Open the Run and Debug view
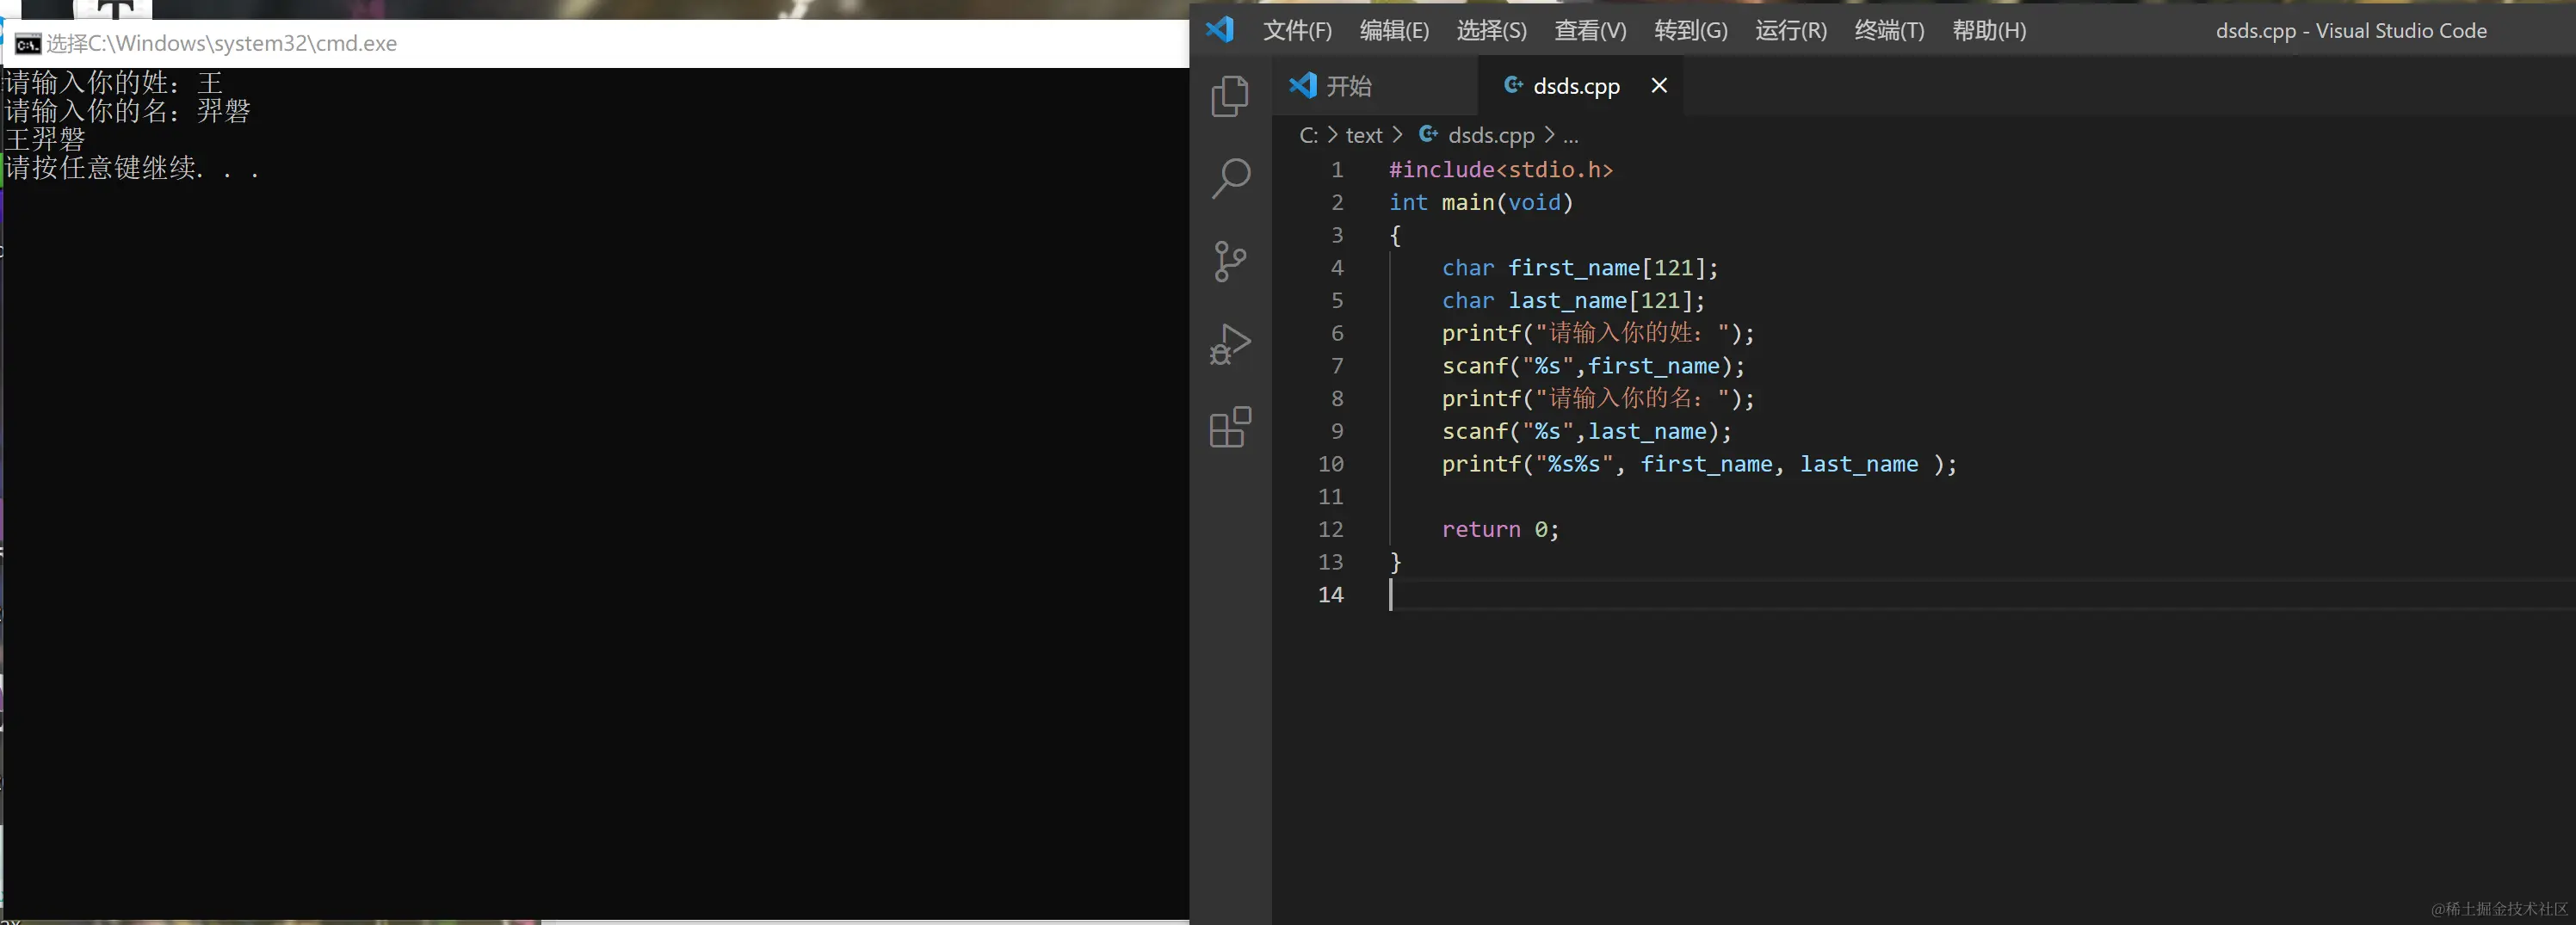Screen dimensions: 2576x925 click(1230, 345)
